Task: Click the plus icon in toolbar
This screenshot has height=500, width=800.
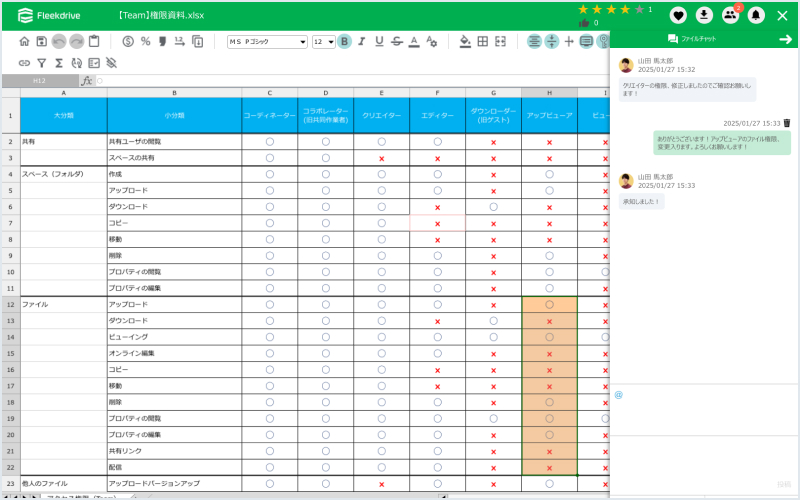Action: (569, 42)
